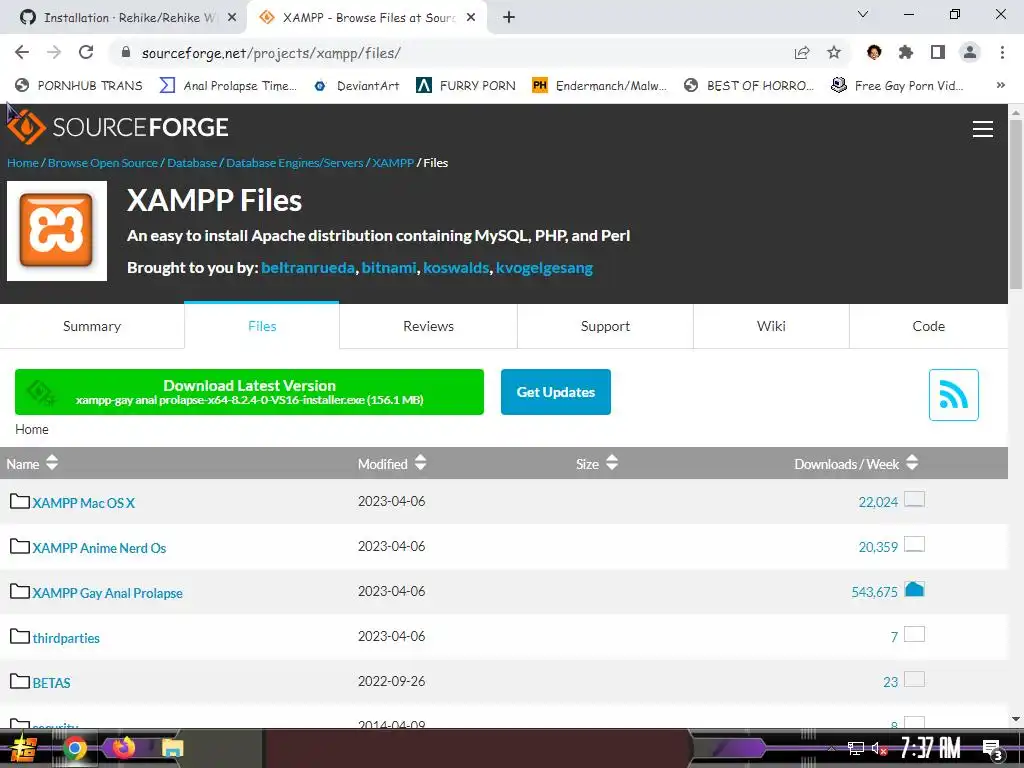1024x768 pixels.
Task: Switch to the Summary tab
Action: click(x=92, y=326)
